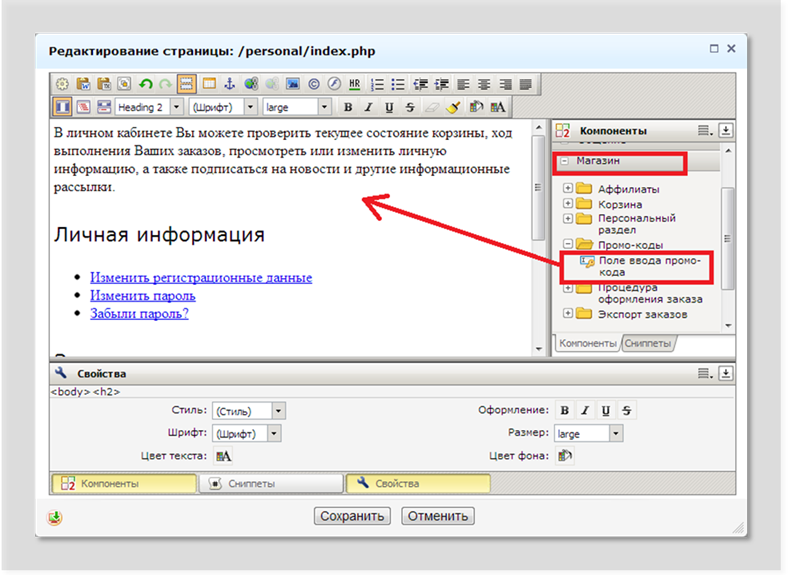
Task: Expand the Корзина folder in components tree
Action: pos(568,204)
